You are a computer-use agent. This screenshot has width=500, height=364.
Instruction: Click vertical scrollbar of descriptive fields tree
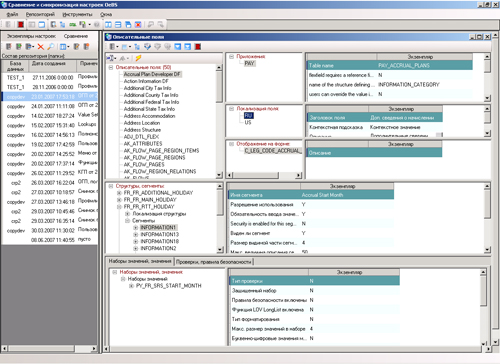point(219,121)
